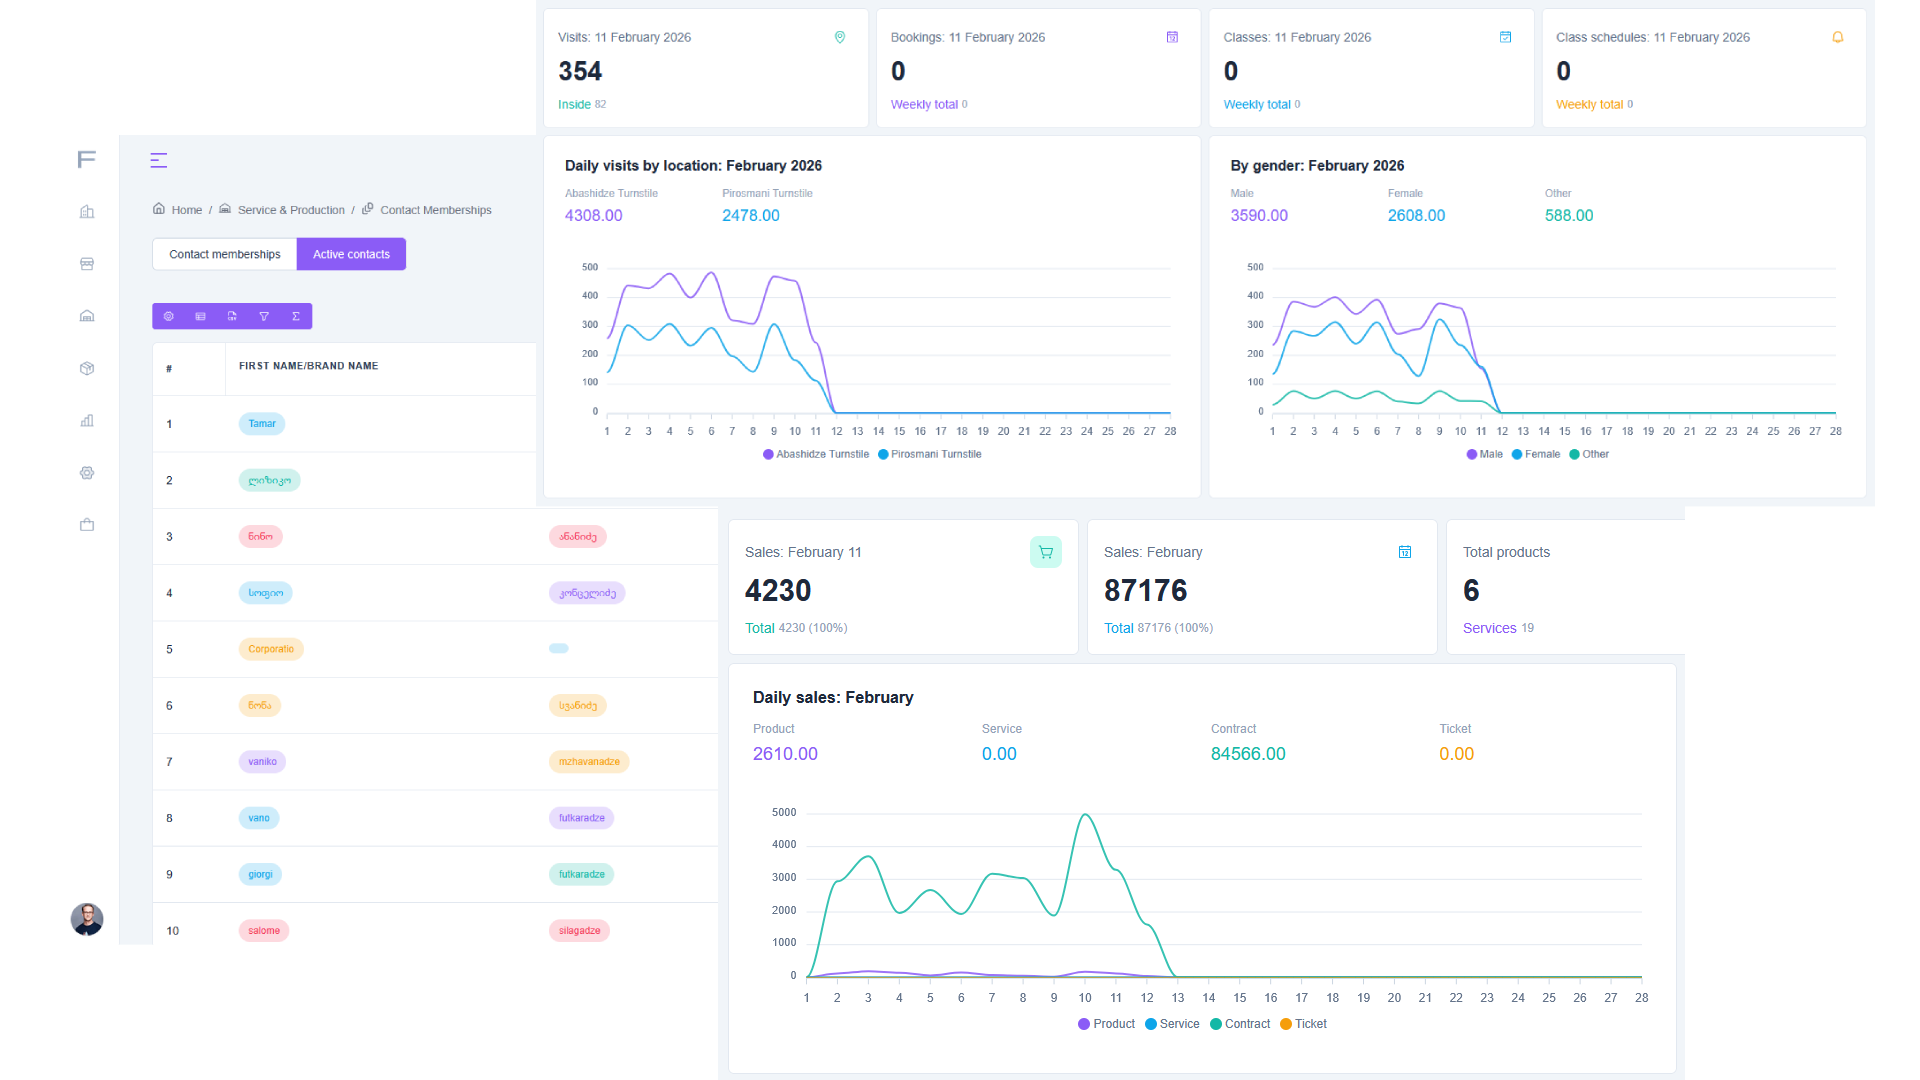Viewport: 1920px width, 1080px height.
Task: Open the filter funnel tool
Action: pyautogui.click(x=264, y=316)
